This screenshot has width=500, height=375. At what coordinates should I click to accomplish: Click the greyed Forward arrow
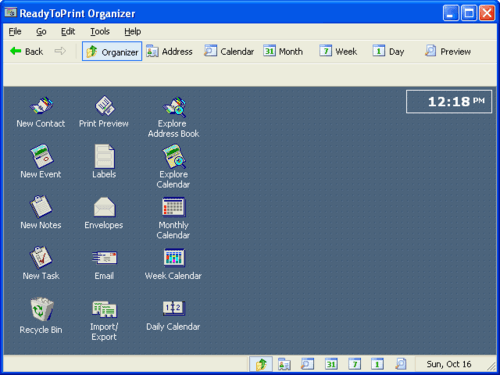click(60, 51)
